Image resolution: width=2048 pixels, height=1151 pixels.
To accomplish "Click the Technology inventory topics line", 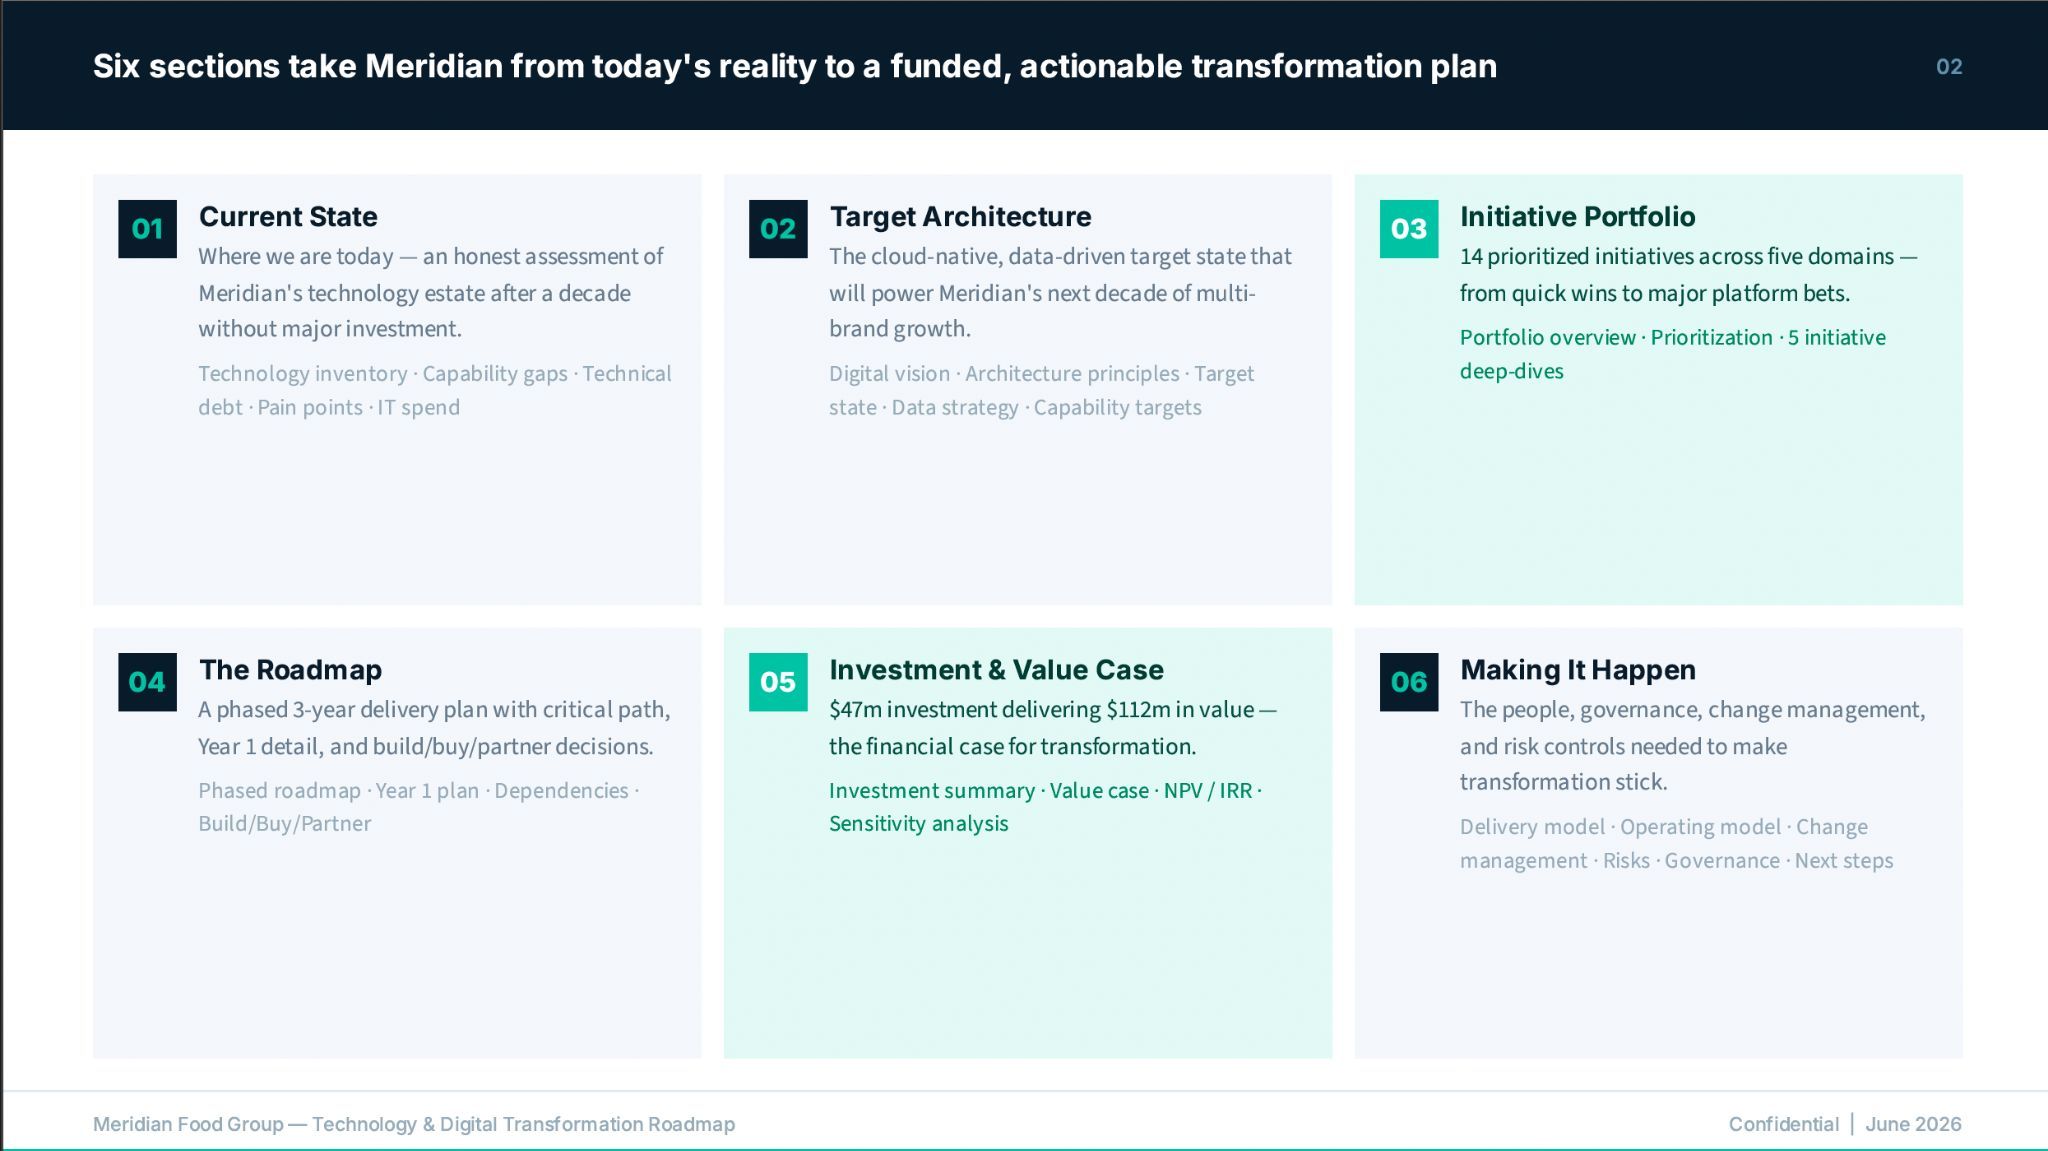I will 435,390.
